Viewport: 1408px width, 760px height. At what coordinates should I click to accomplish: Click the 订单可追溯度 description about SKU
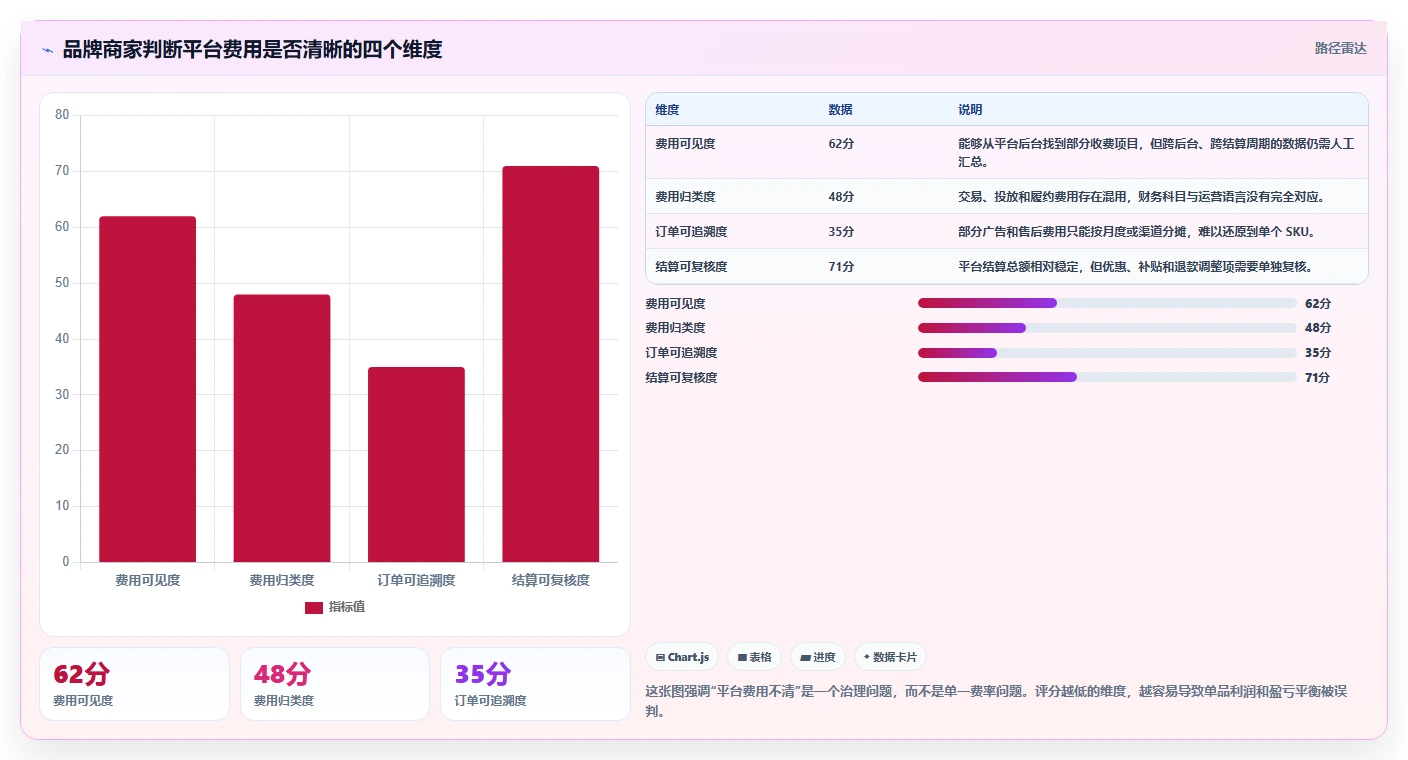click(1137, 232)
